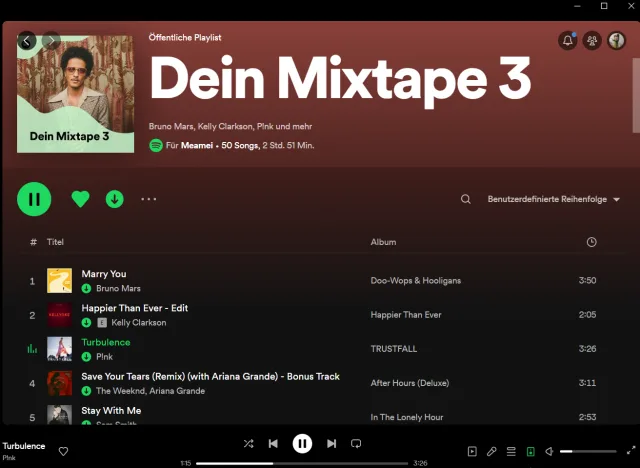Screen dimensions: 640x468
Task: Open the notifications bell
Action: (x=568, y=40)
